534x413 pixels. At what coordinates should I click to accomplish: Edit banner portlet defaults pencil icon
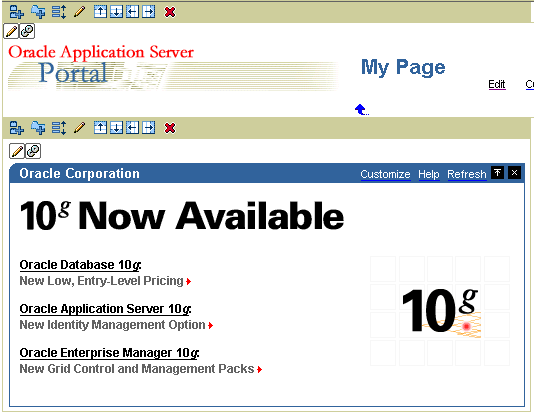click(11, 31)
